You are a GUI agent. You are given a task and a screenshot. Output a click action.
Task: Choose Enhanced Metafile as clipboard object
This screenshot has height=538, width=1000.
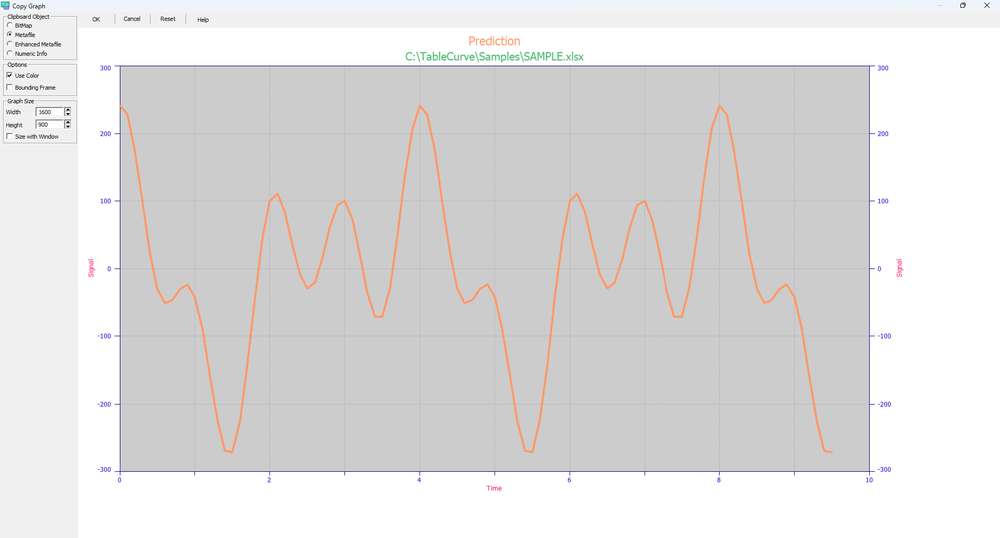tap(10, 44)
